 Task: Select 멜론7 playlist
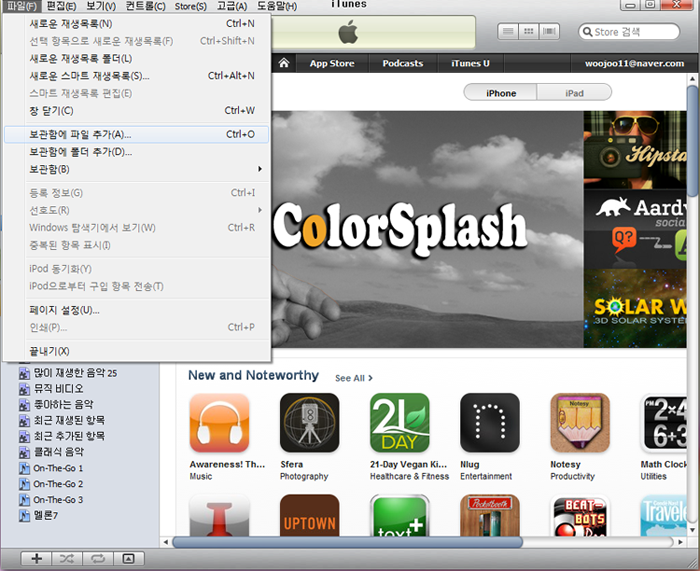point(46,516)
